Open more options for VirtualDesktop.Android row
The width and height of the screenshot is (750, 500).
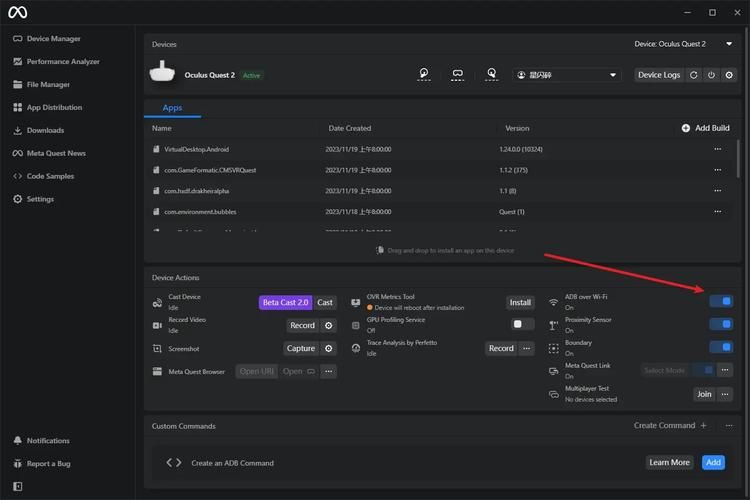[x=717, y=149]
